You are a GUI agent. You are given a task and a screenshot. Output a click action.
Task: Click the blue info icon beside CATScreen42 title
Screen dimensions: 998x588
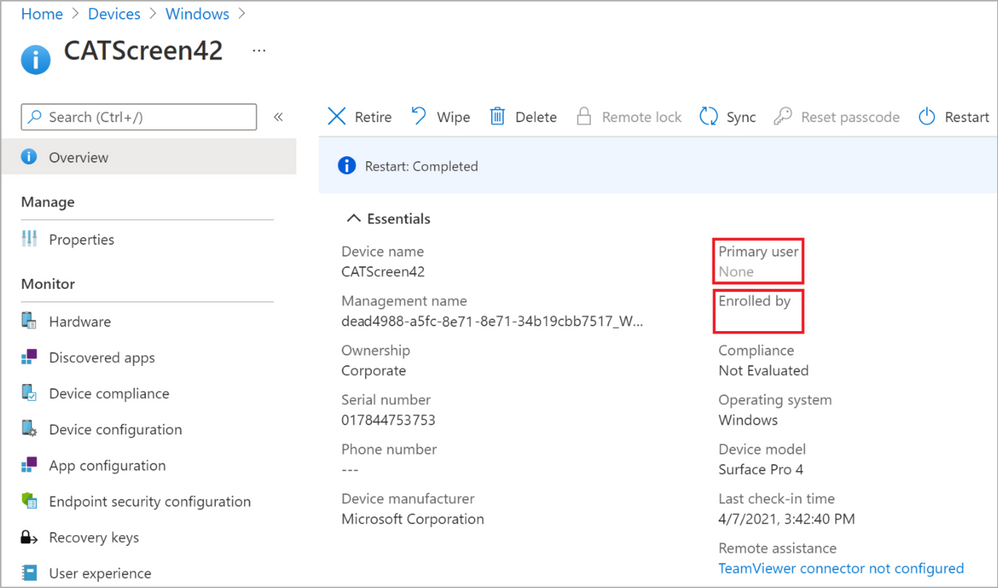(36, 60)
